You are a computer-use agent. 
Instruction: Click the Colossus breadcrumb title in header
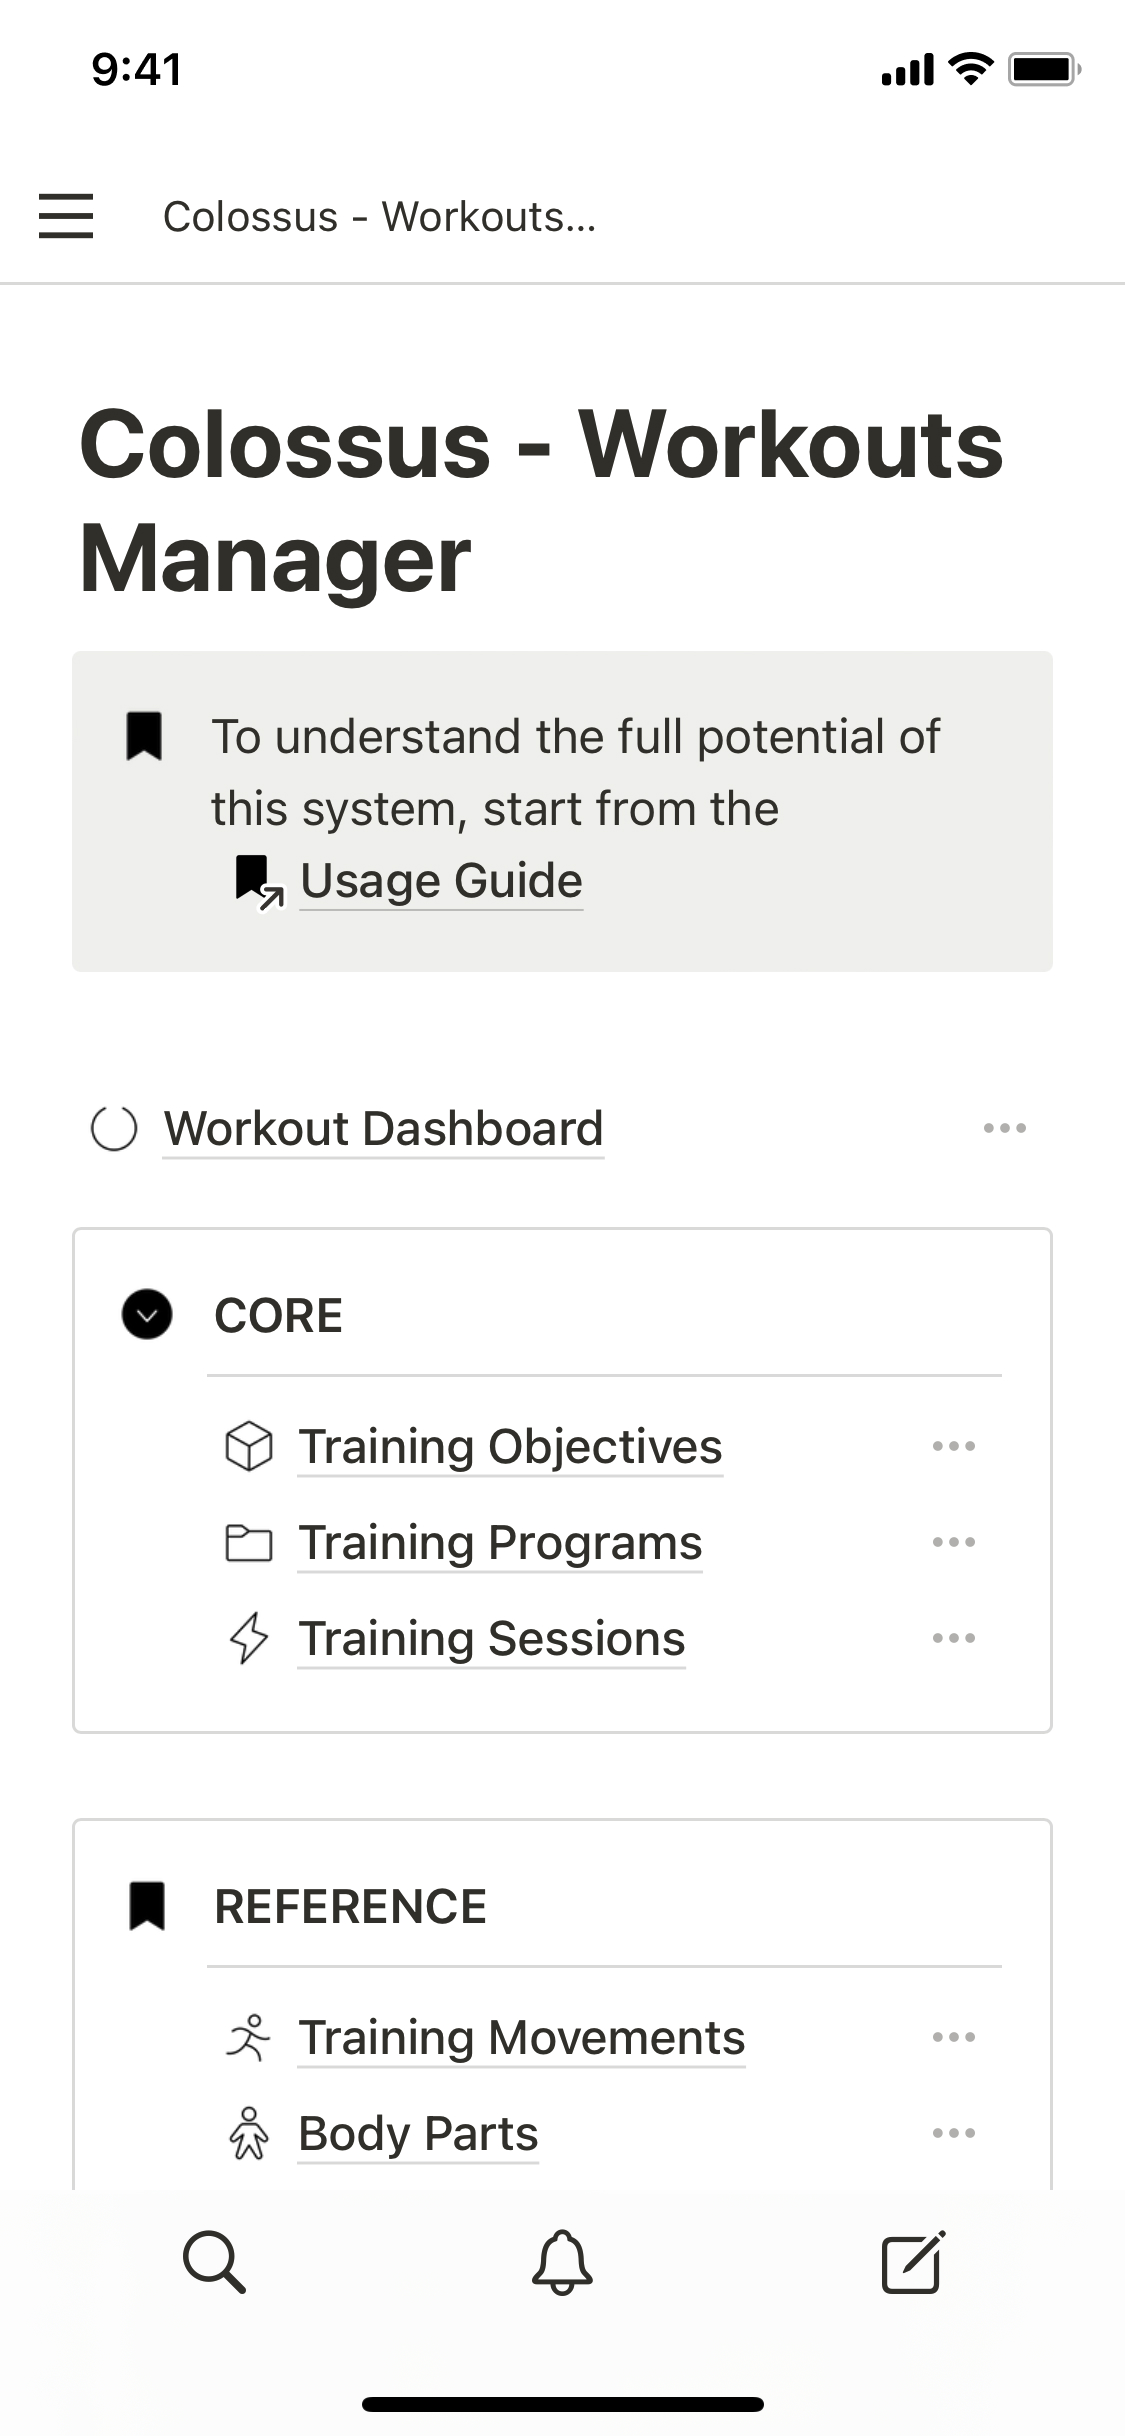(379, 216)
